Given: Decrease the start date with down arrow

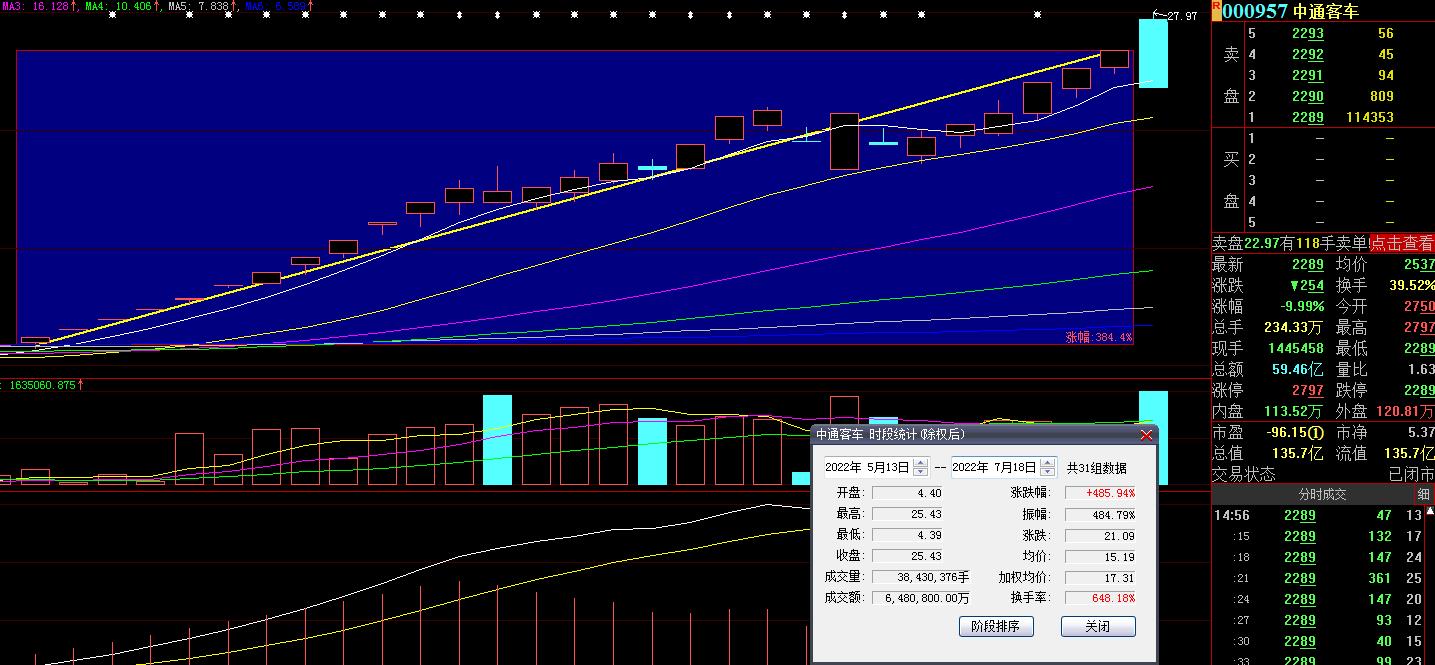Looking at the screenshot, I should (920, 472).
